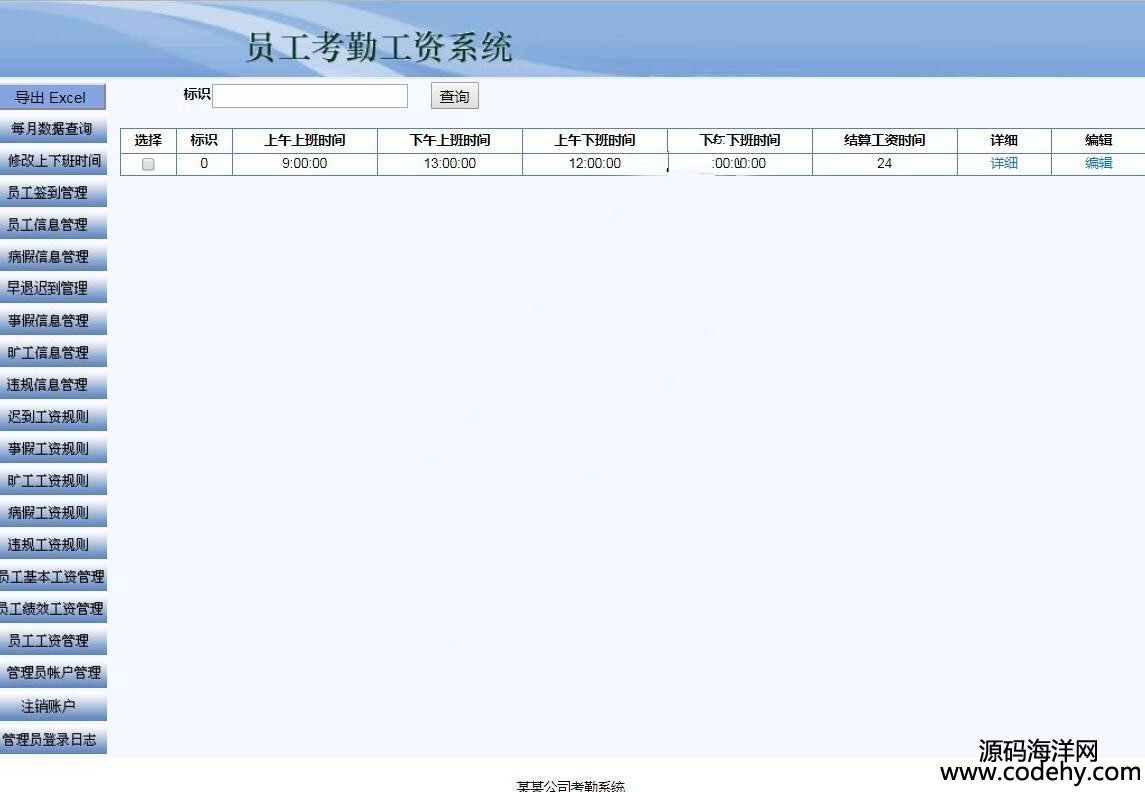
Task: Click the 员工考勤工资系统 title
Action: click(378, 47)
